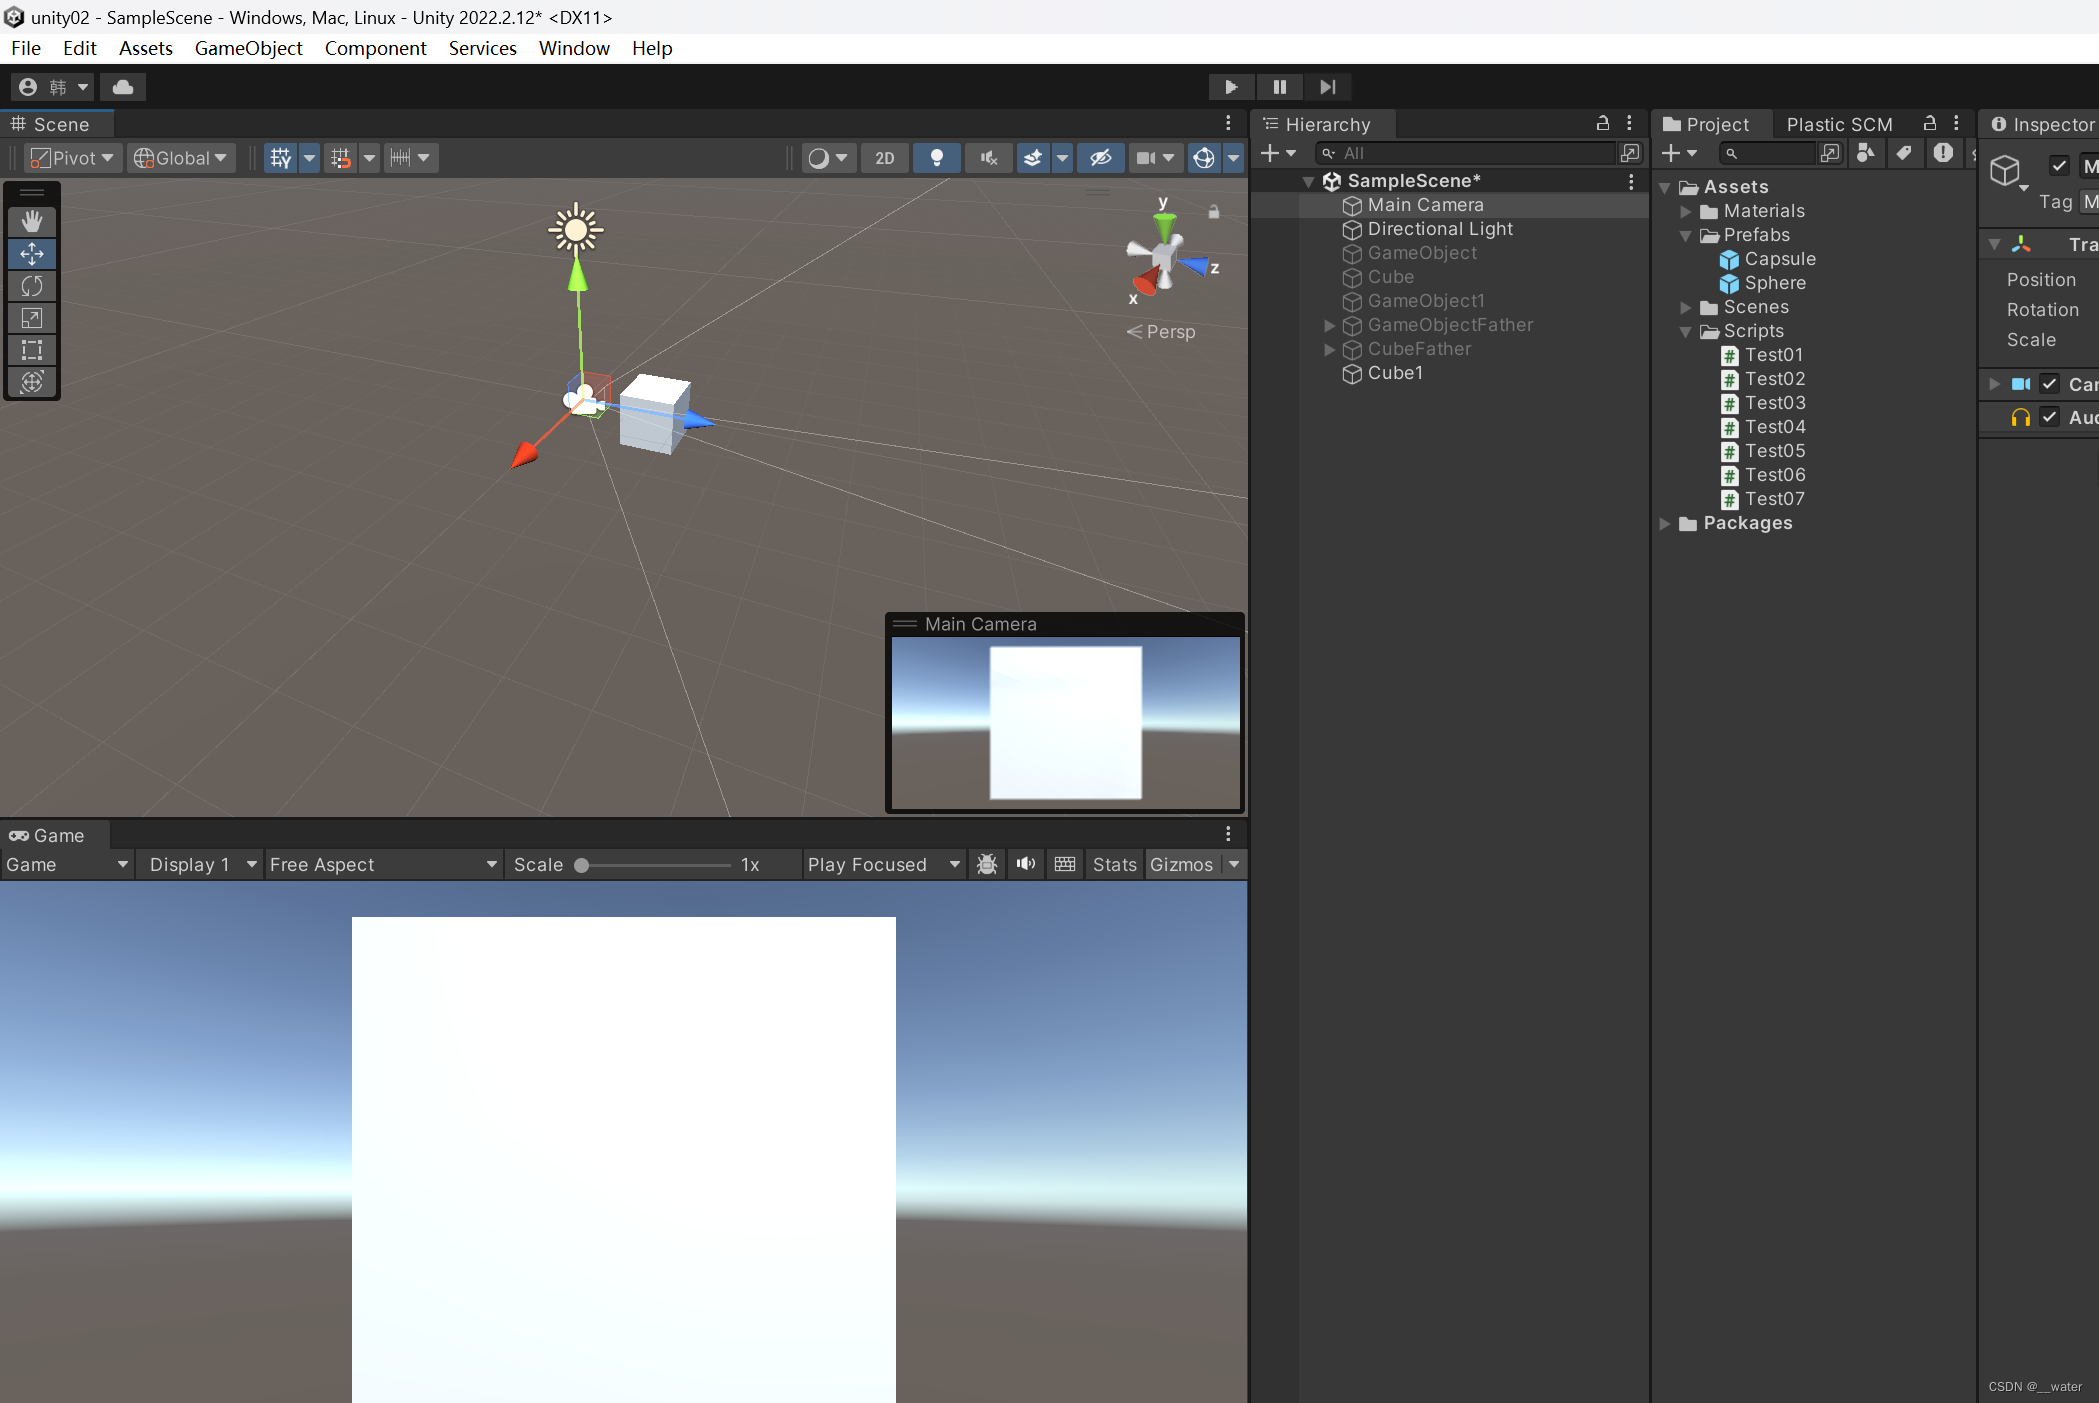
Task: Expand the Materials folder in Project panel
Action: pyautogui.click(x=1687, y=211)
